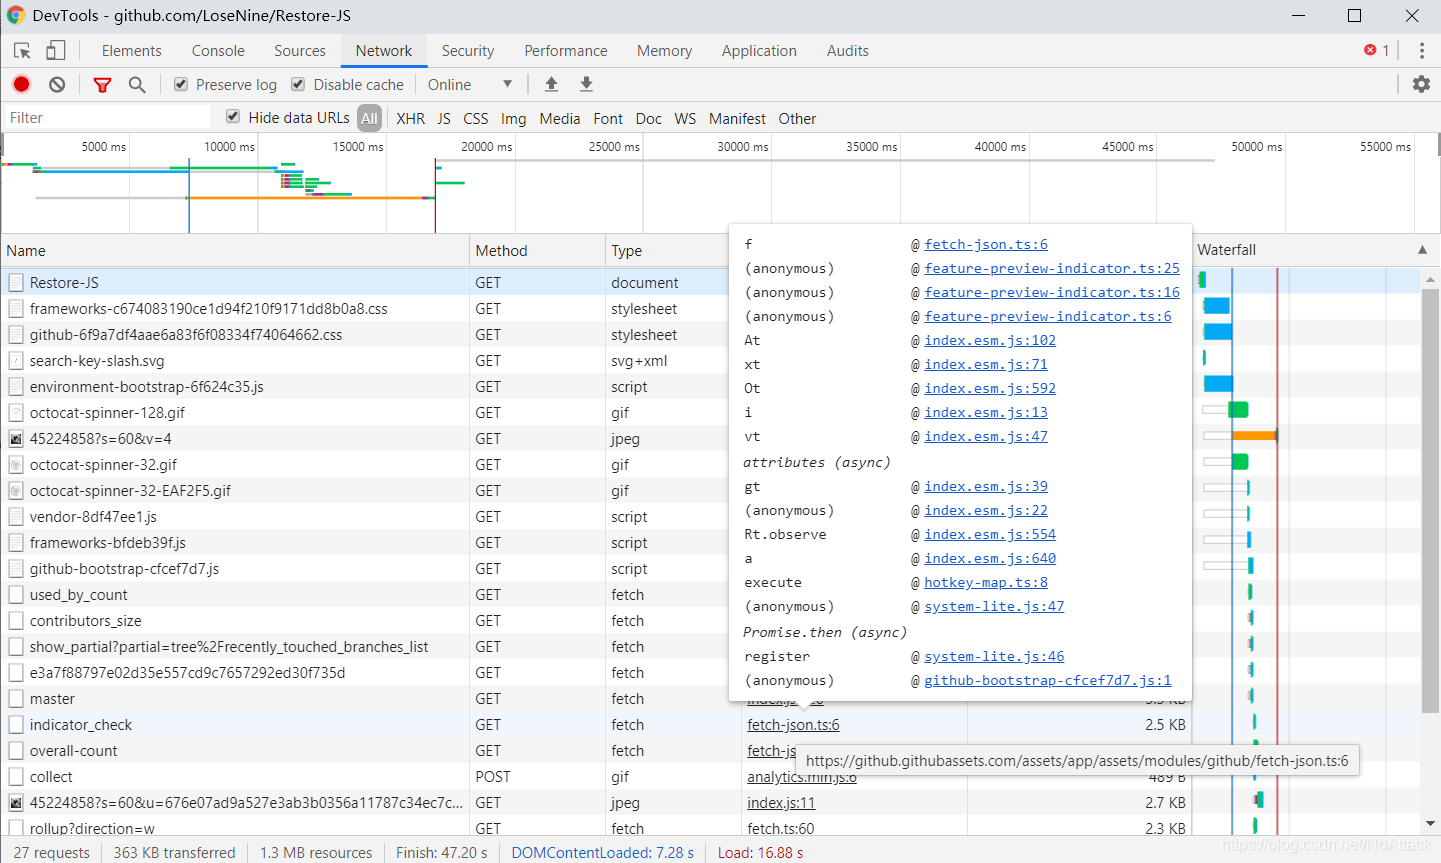Click file icon of search-key-slash.svg row
The image size is (1441, 863).
pyautogui.click(x=16, y=361)
